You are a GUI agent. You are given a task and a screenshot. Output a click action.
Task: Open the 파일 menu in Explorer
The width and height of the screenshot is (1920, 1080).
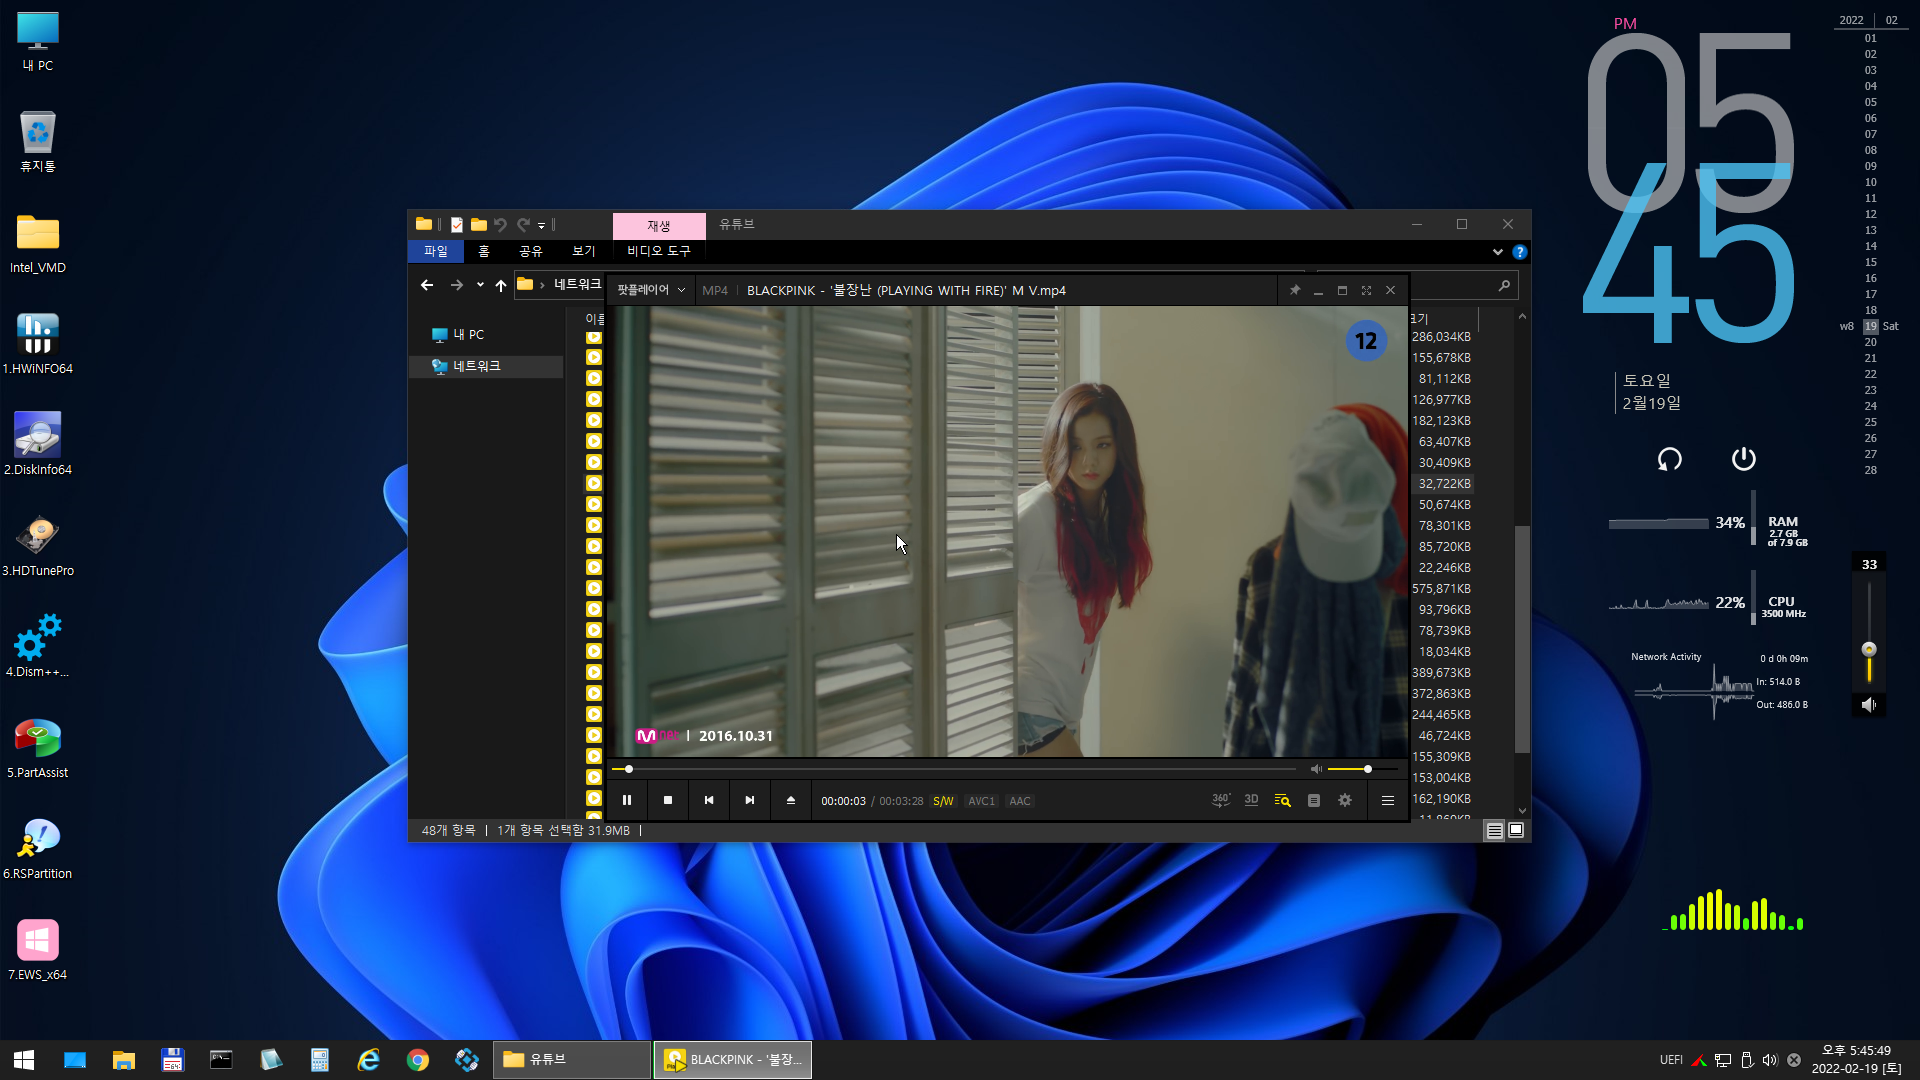[x=436, y=251]
